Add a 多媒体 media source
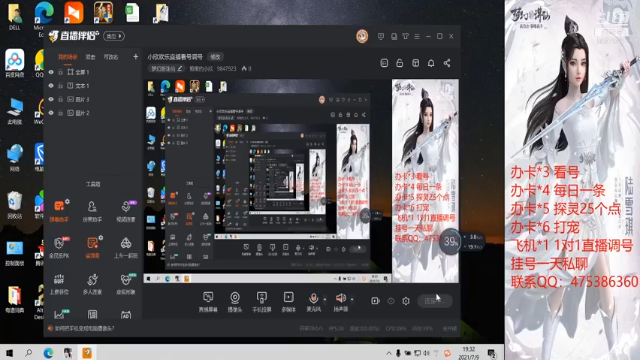 pyautogui.click(x=289, y=302)
